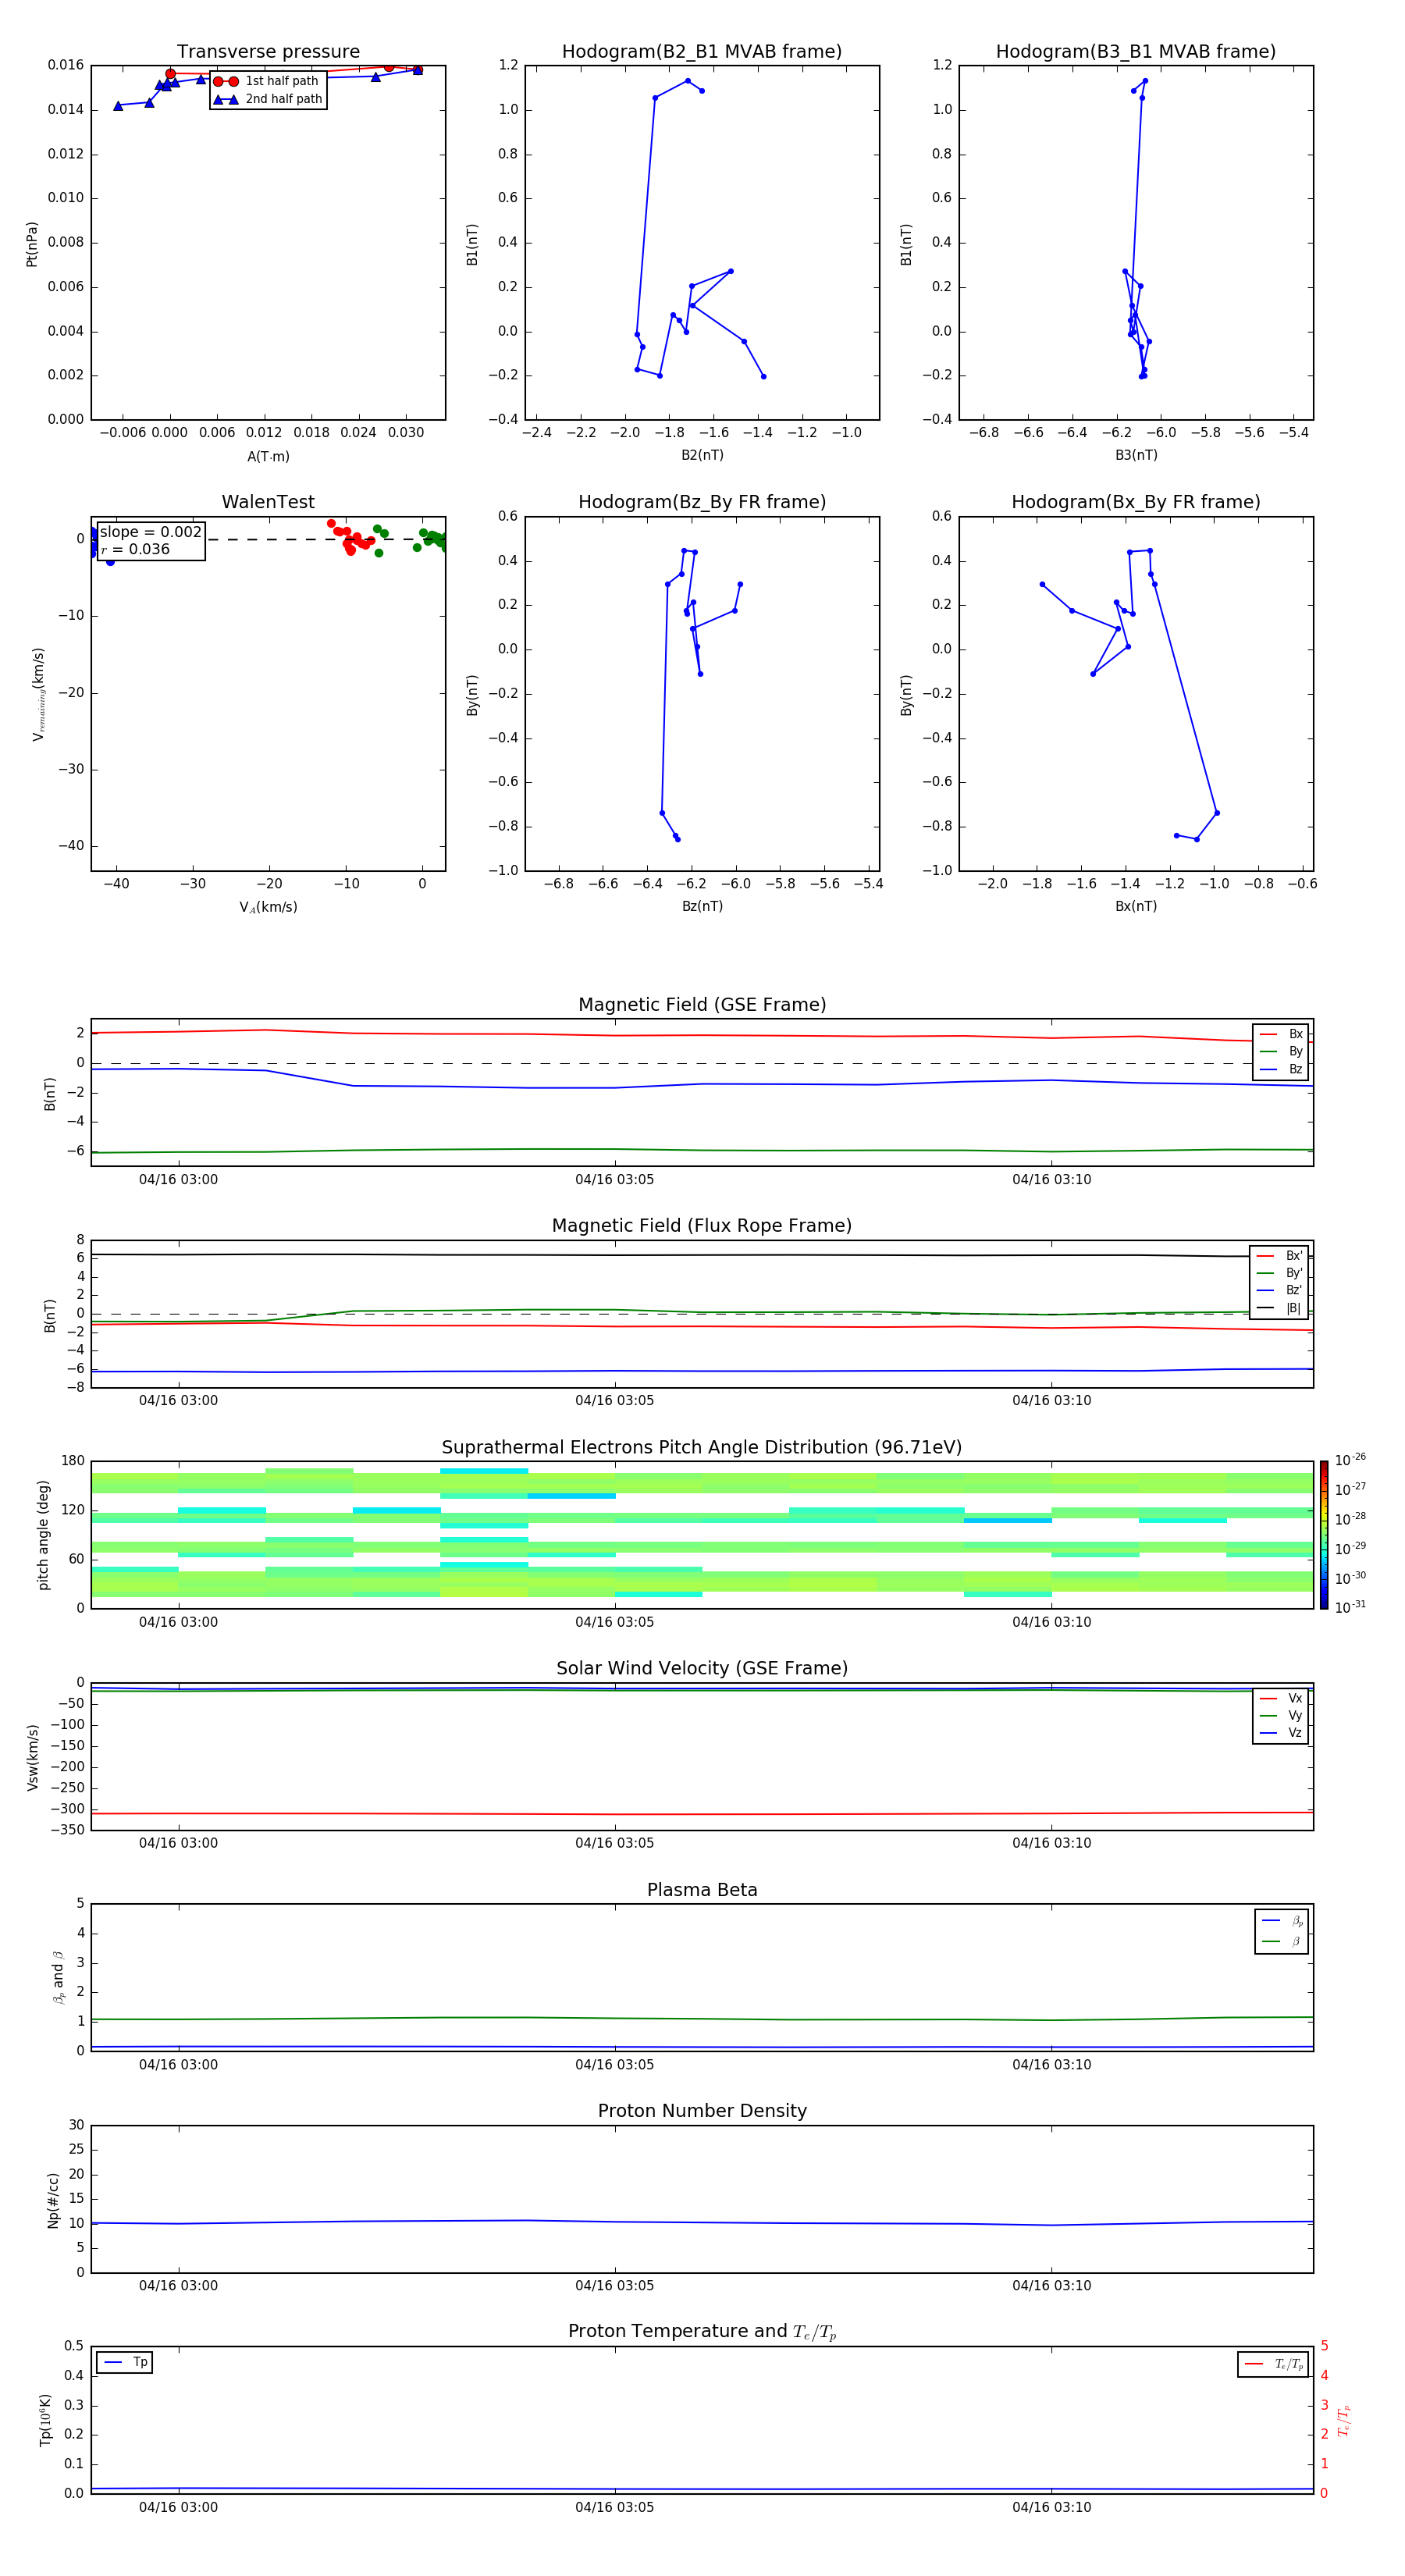Click "04/16 03:10" under Proton Temperature plot
This screenshot has height=2576, width=1405.
1051,2507
